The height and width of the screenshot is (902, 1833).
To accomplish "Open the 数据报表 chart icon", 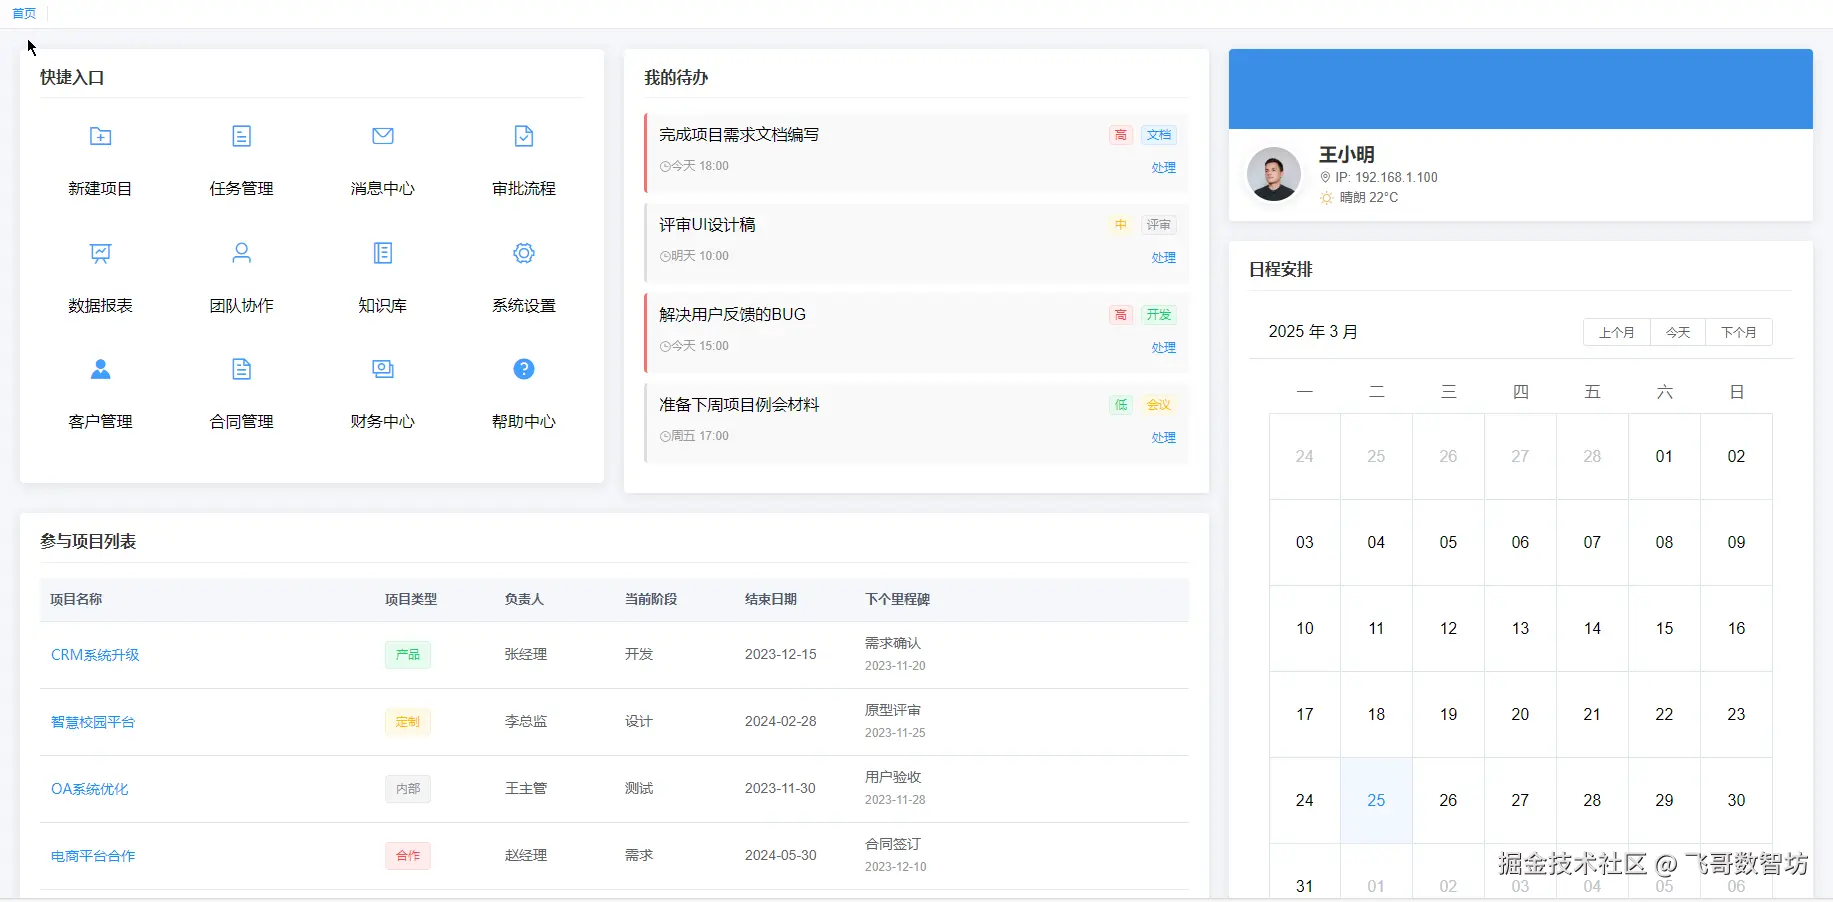I will (x=100, y=253).
